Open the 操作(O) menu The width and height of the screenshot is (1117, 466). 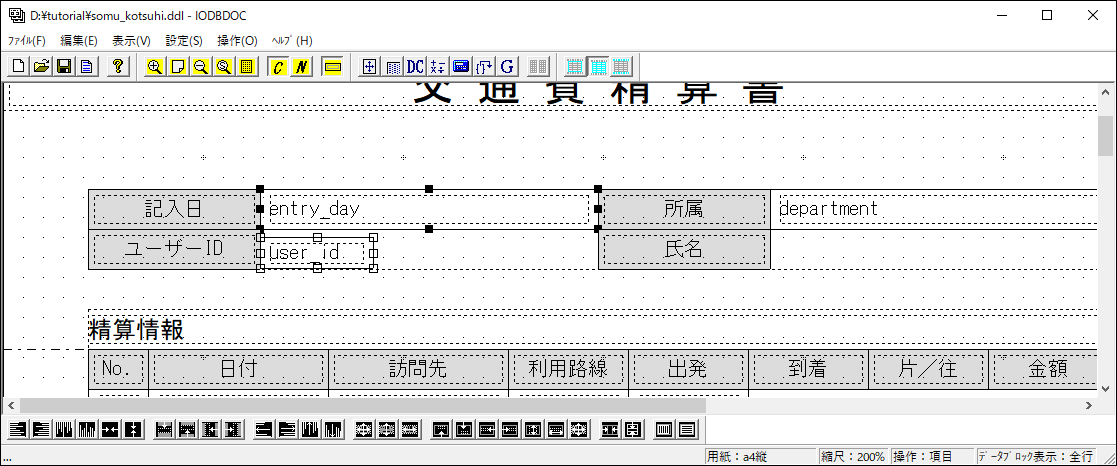pos(237,41)
